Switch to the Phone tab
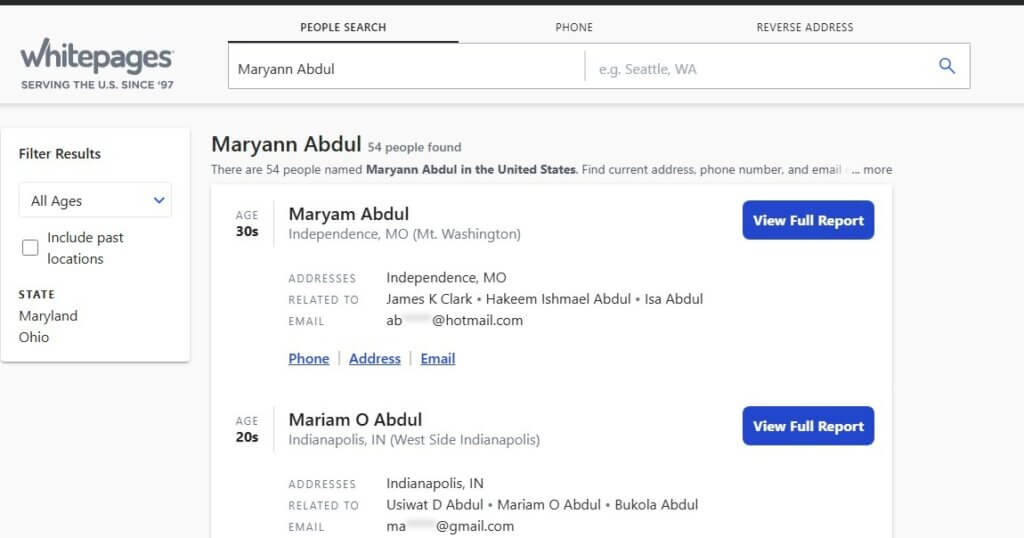Image resolution: width=1024 pixels, height=538 pixels. coord(574,28)
